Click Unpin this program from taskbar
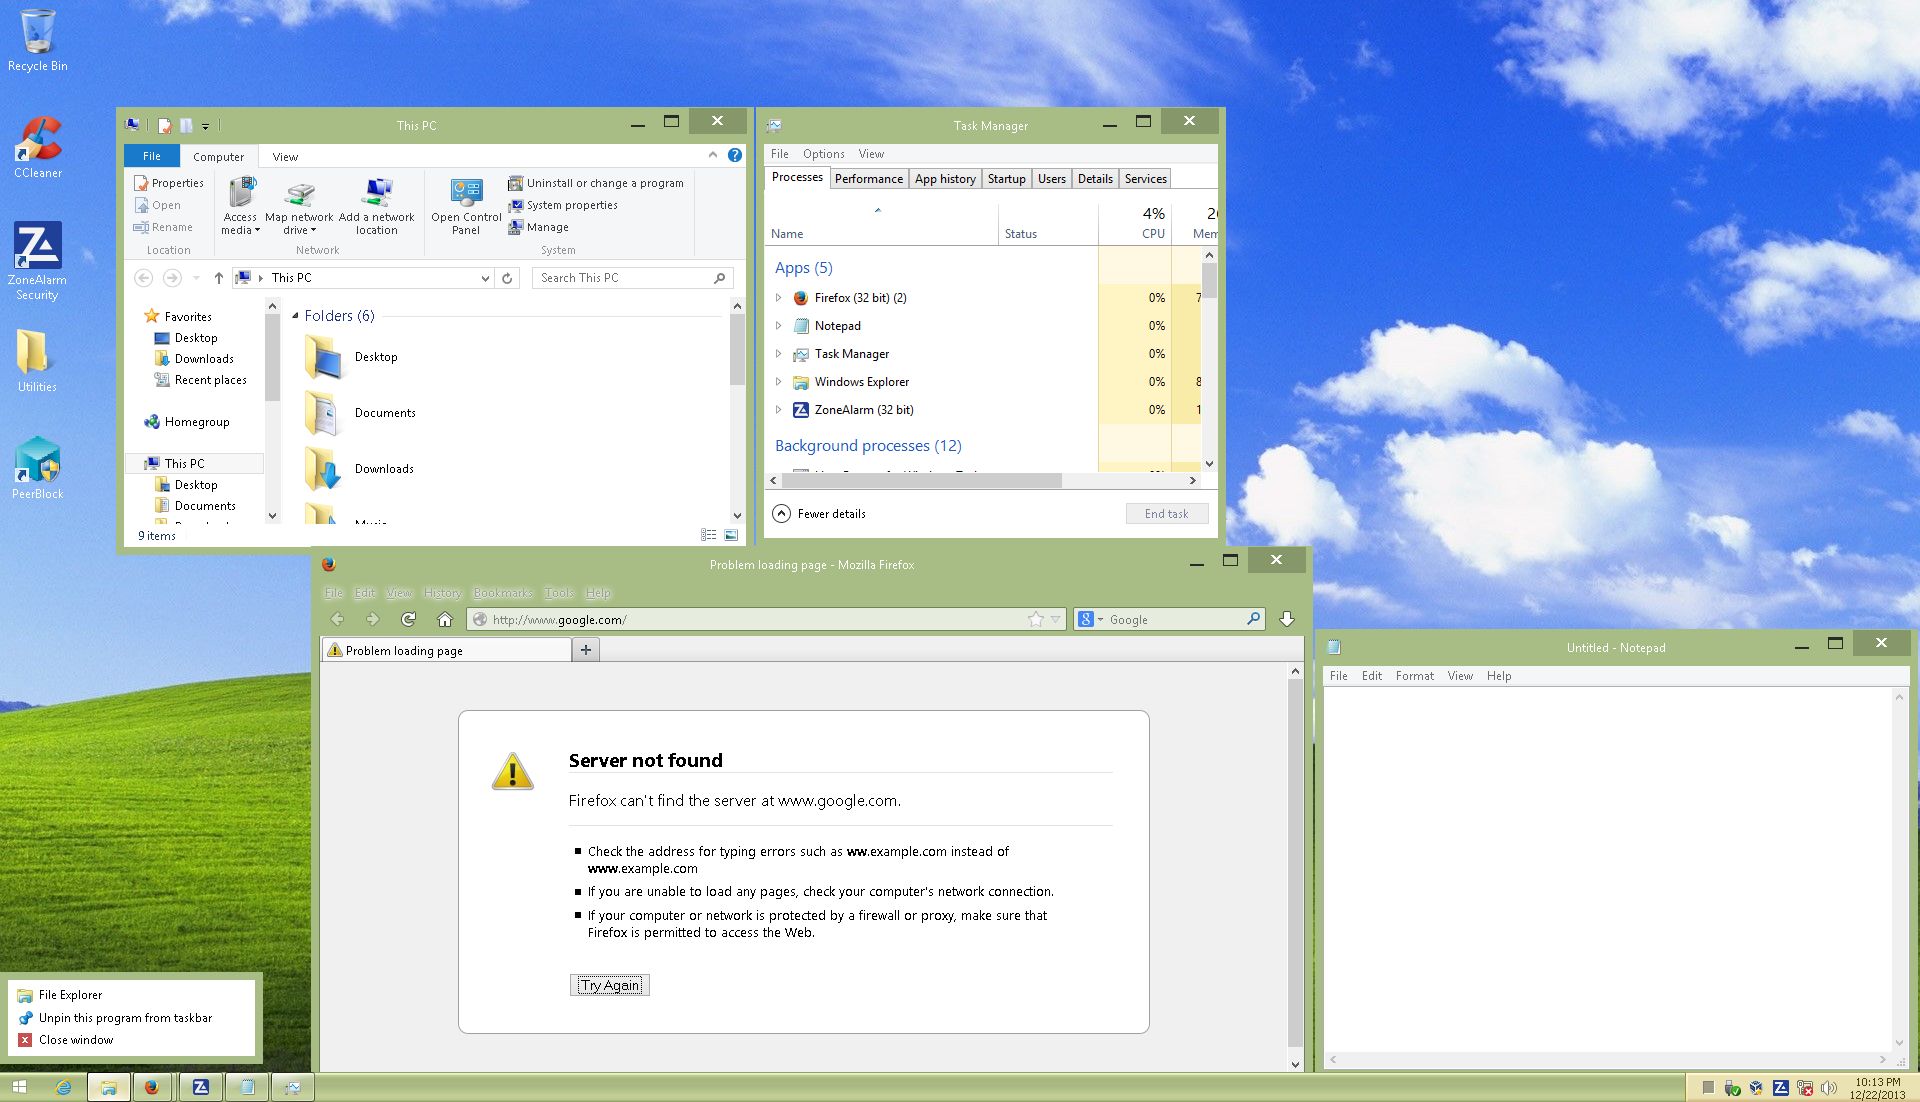Screen dimensions: 1920x1102 (x=125, y=1018)
